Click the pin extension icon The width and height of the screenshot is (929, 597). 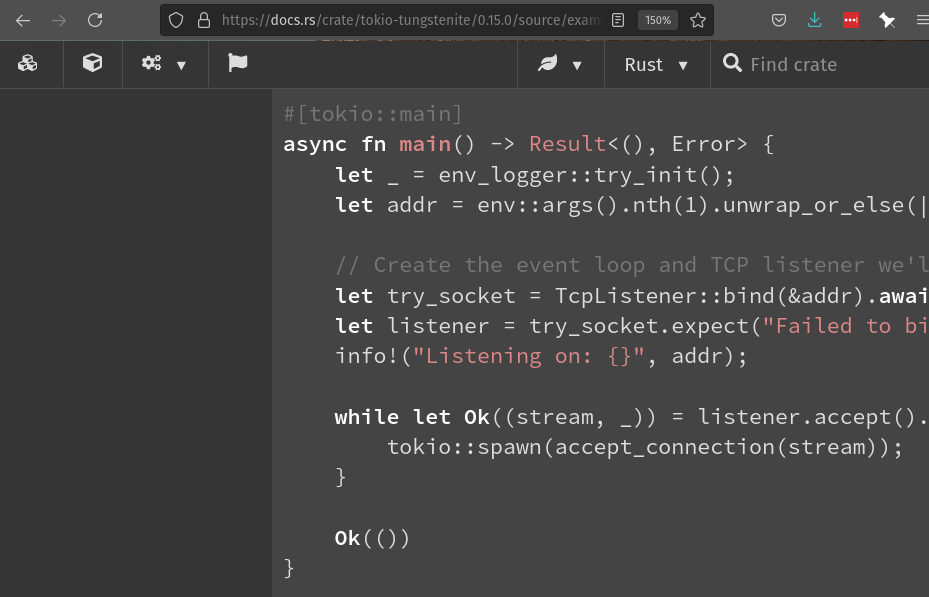coord(887,21)
